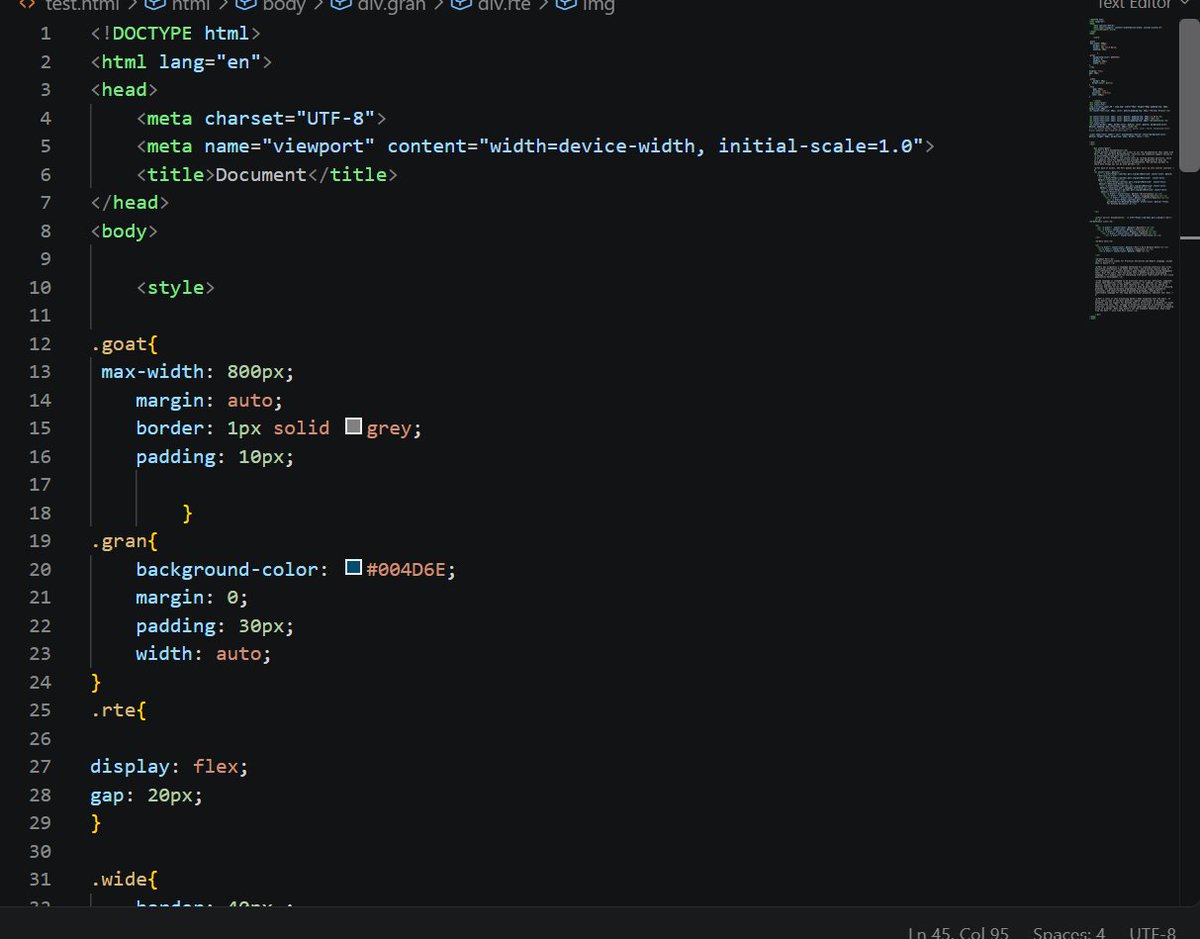Click the opening body tag on line 8
1200x939 pixels.
click(x=124, y=230)
